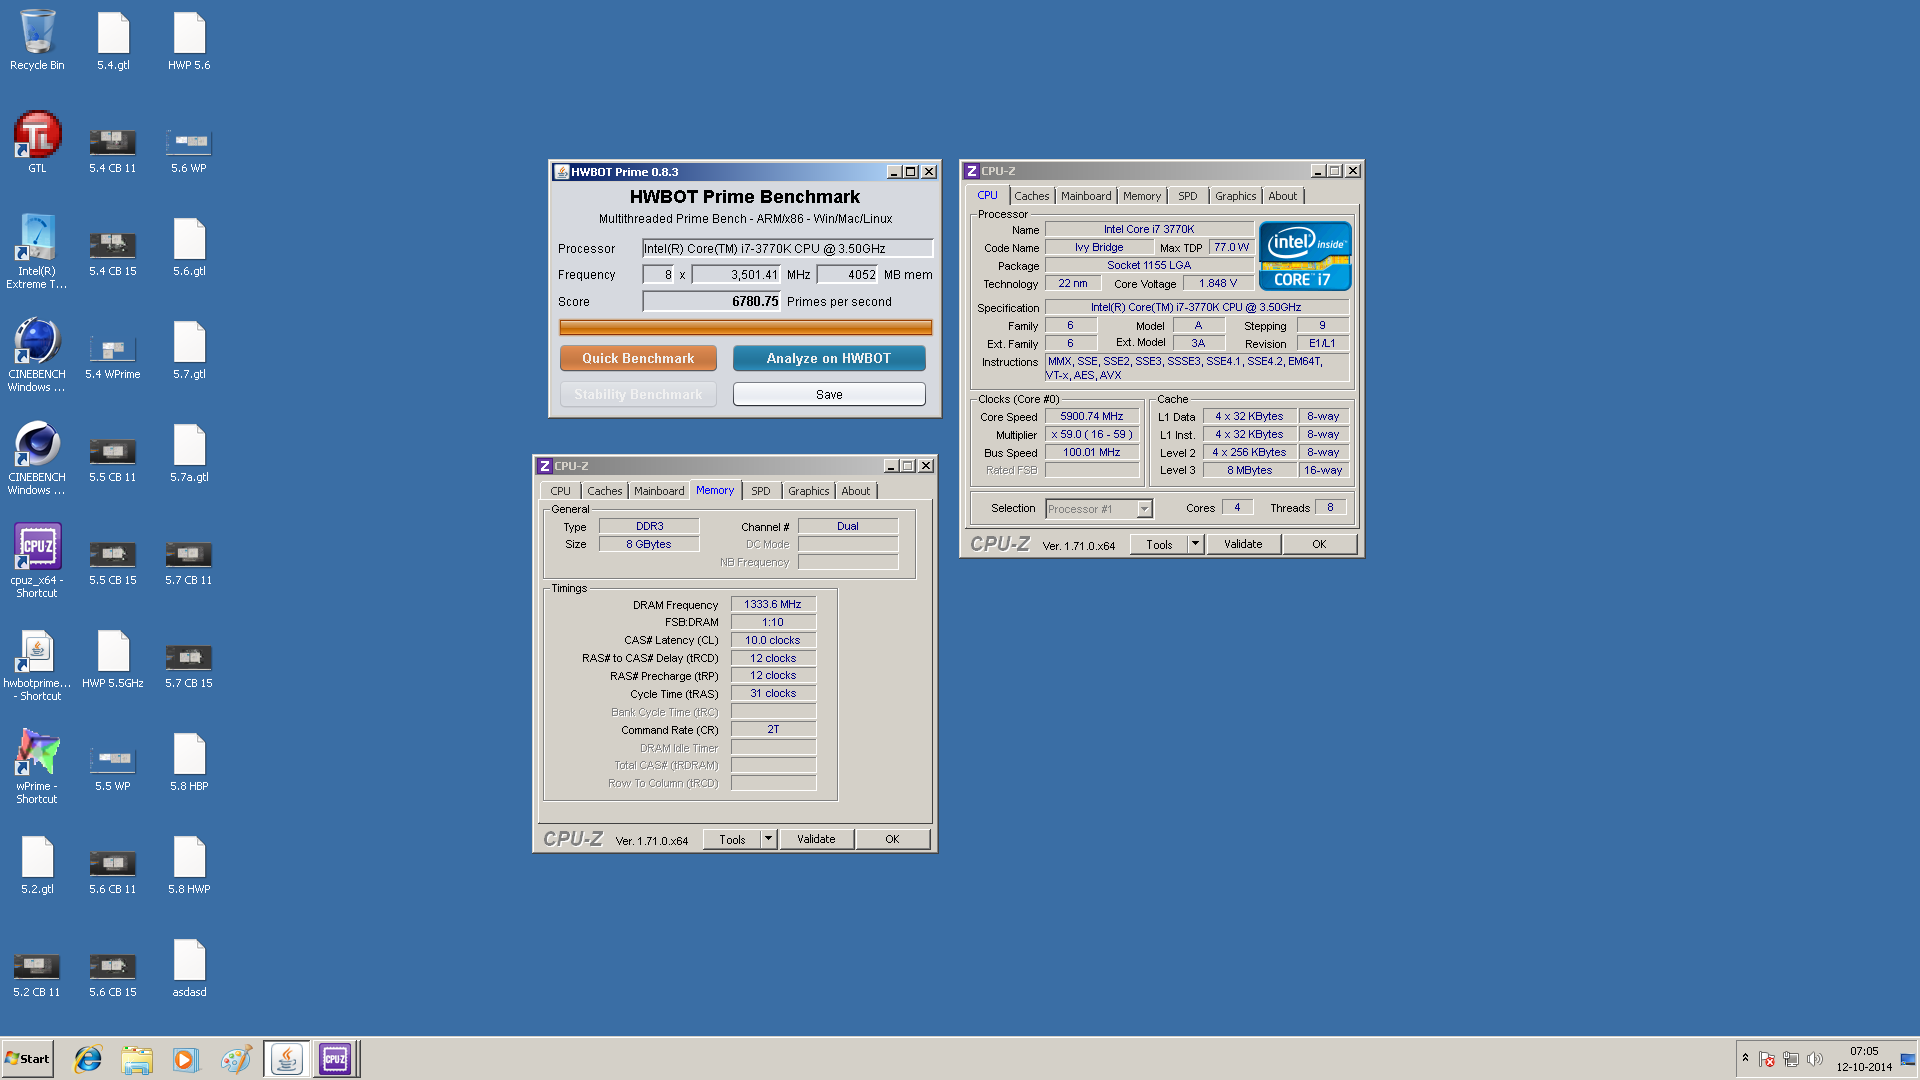Switch to Memory tab in upper CPU-Z window
Image resolution: width=1920 pixels, height=1080 pixels.
click(x=1141, y=196)
